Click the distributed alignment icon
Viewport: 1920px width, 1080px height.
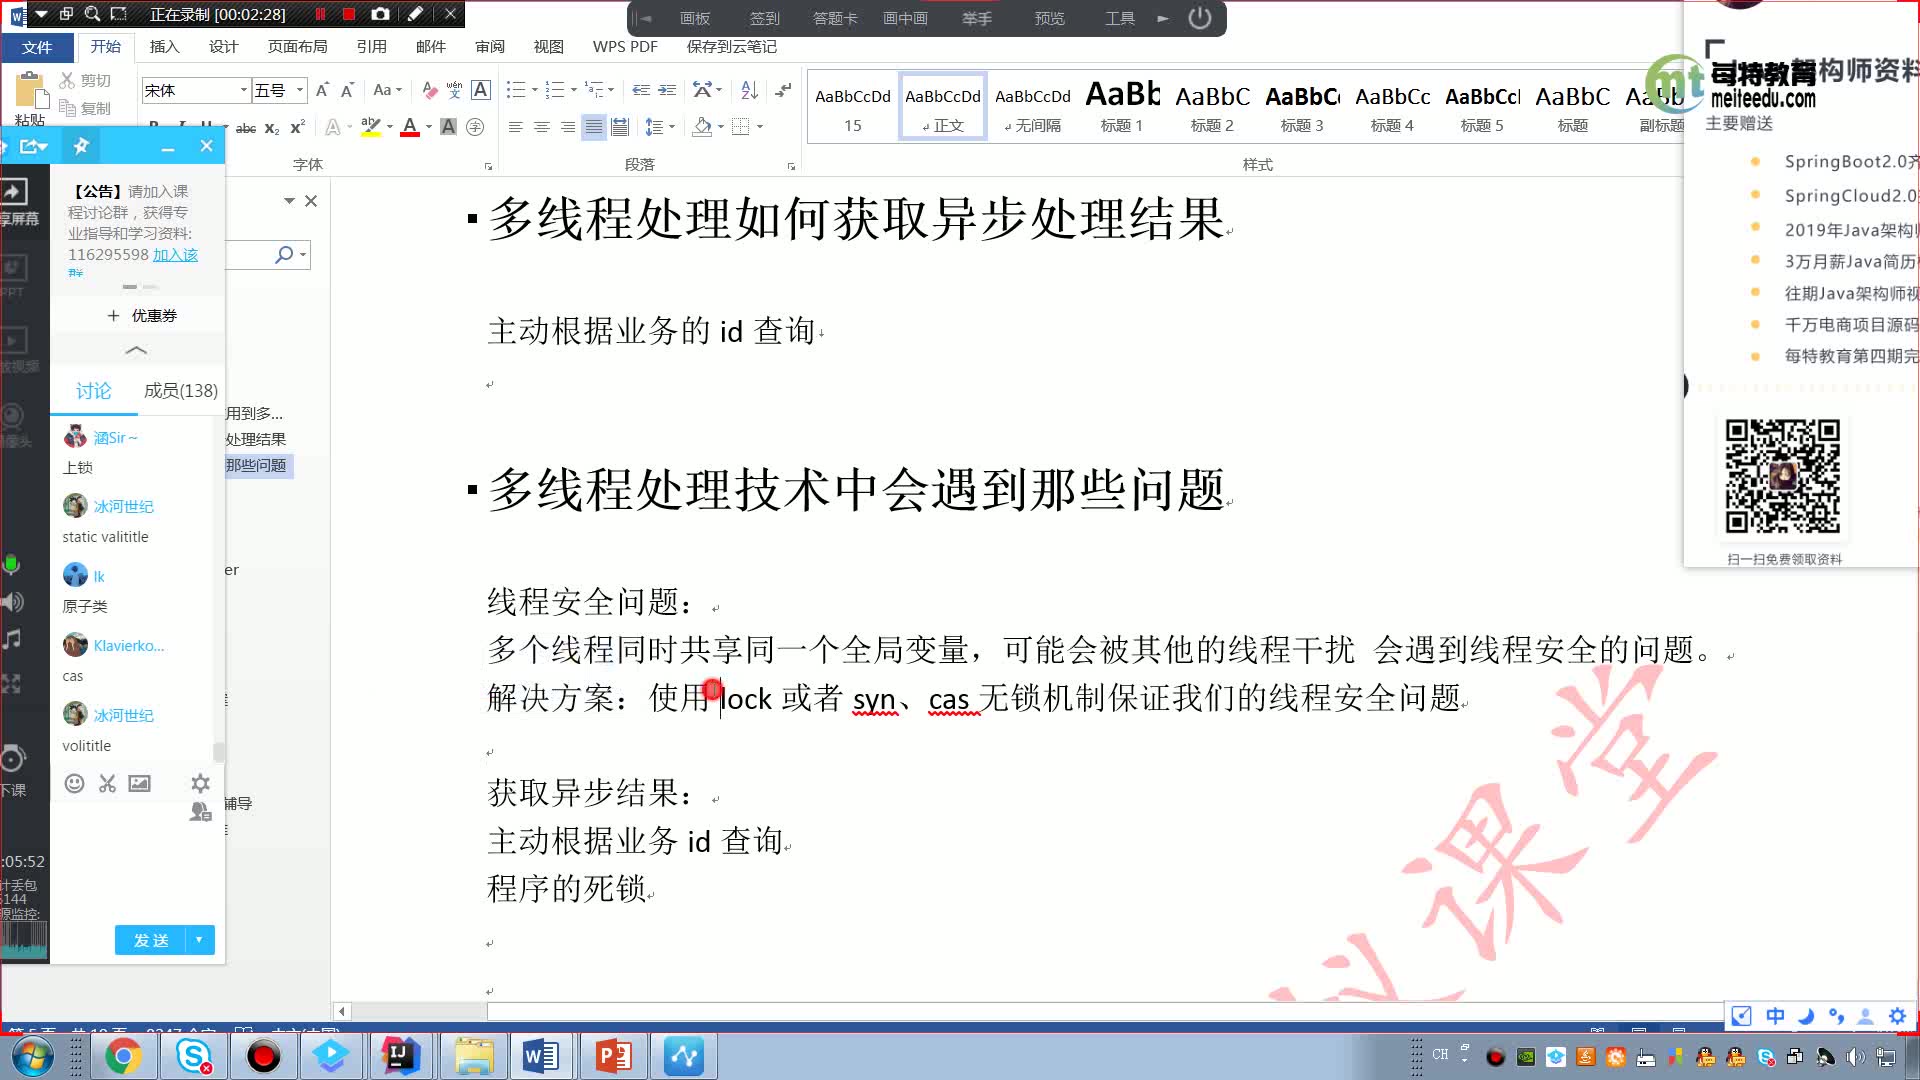pyautogui.click(x=620, y=127)
